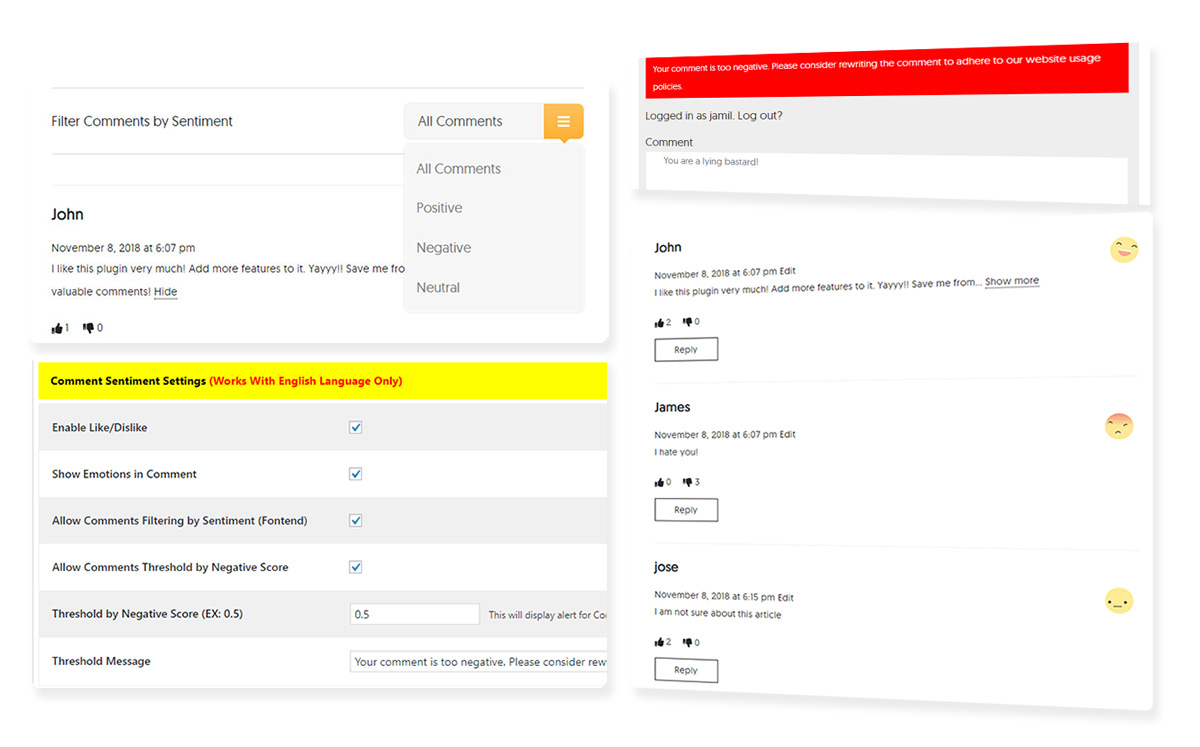Click the thumbs up icon on jose's comment
The width and height of the screenshot is (1200, 747).
pyautogui.click(x=660, y=641)
